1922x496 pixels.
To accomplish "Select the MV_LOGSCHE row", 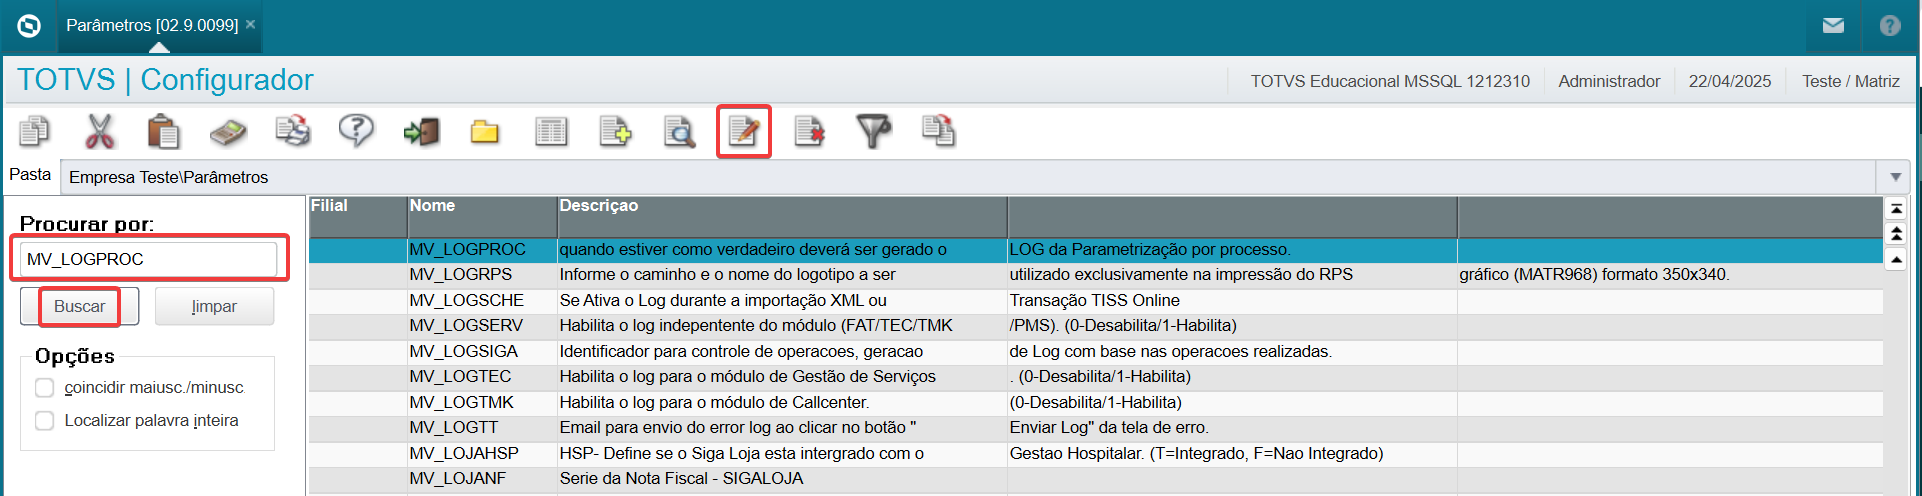I will pos(1095,300).
